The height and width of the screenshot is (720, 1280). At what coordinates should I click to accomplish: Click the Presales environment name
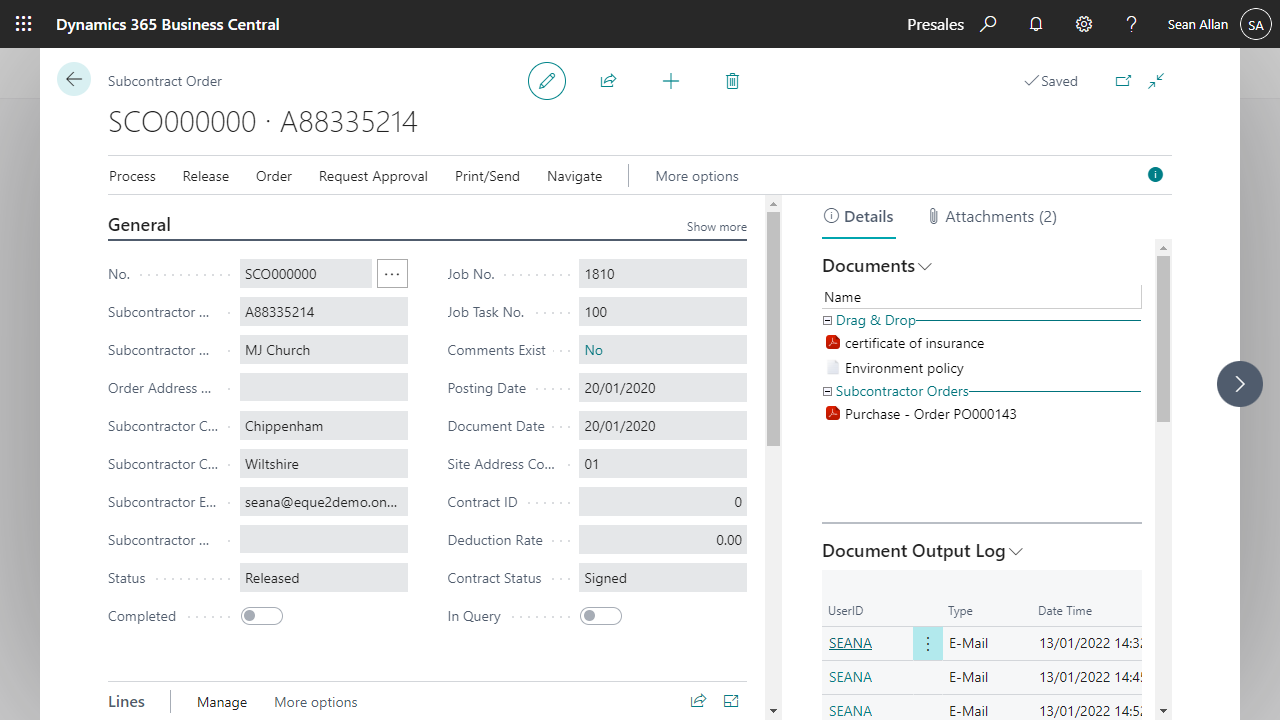(936, 24)
